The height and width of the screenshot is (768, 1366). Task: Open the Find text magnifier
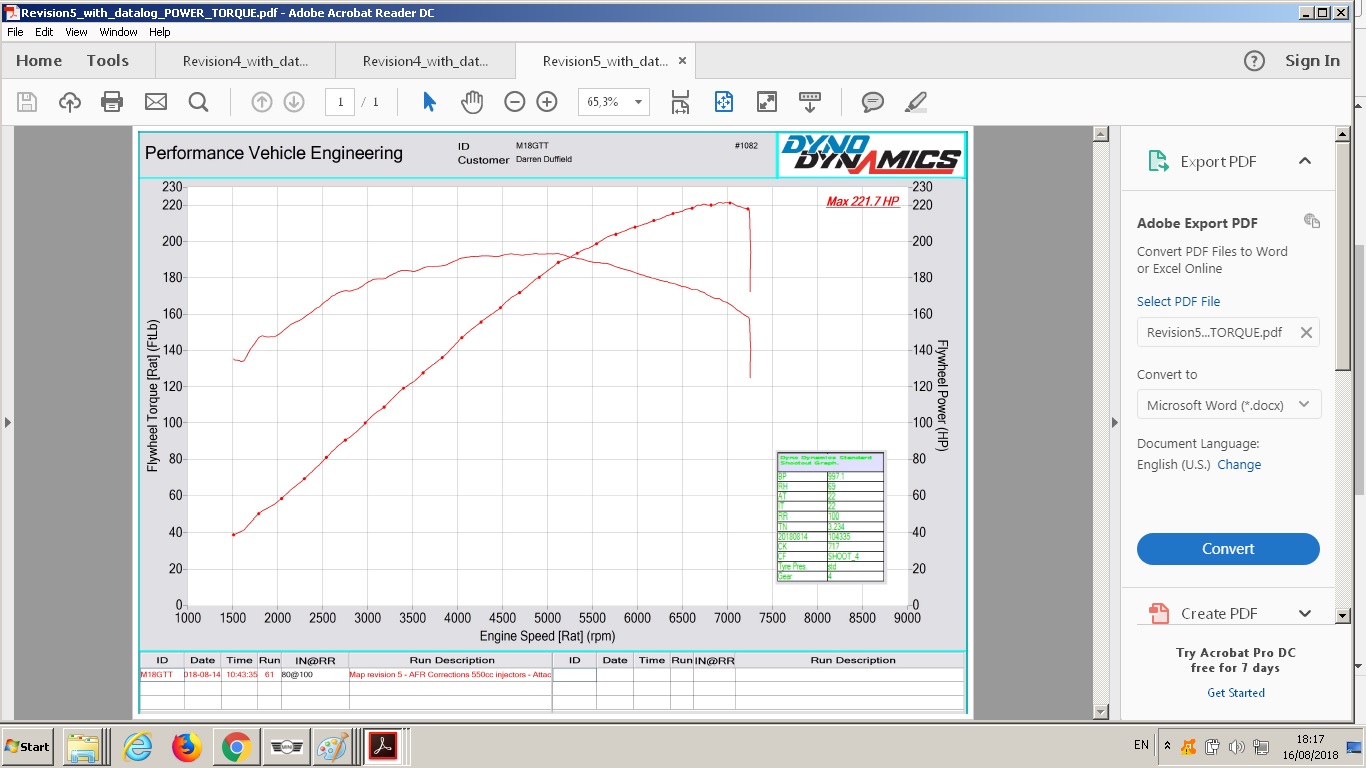198,102
